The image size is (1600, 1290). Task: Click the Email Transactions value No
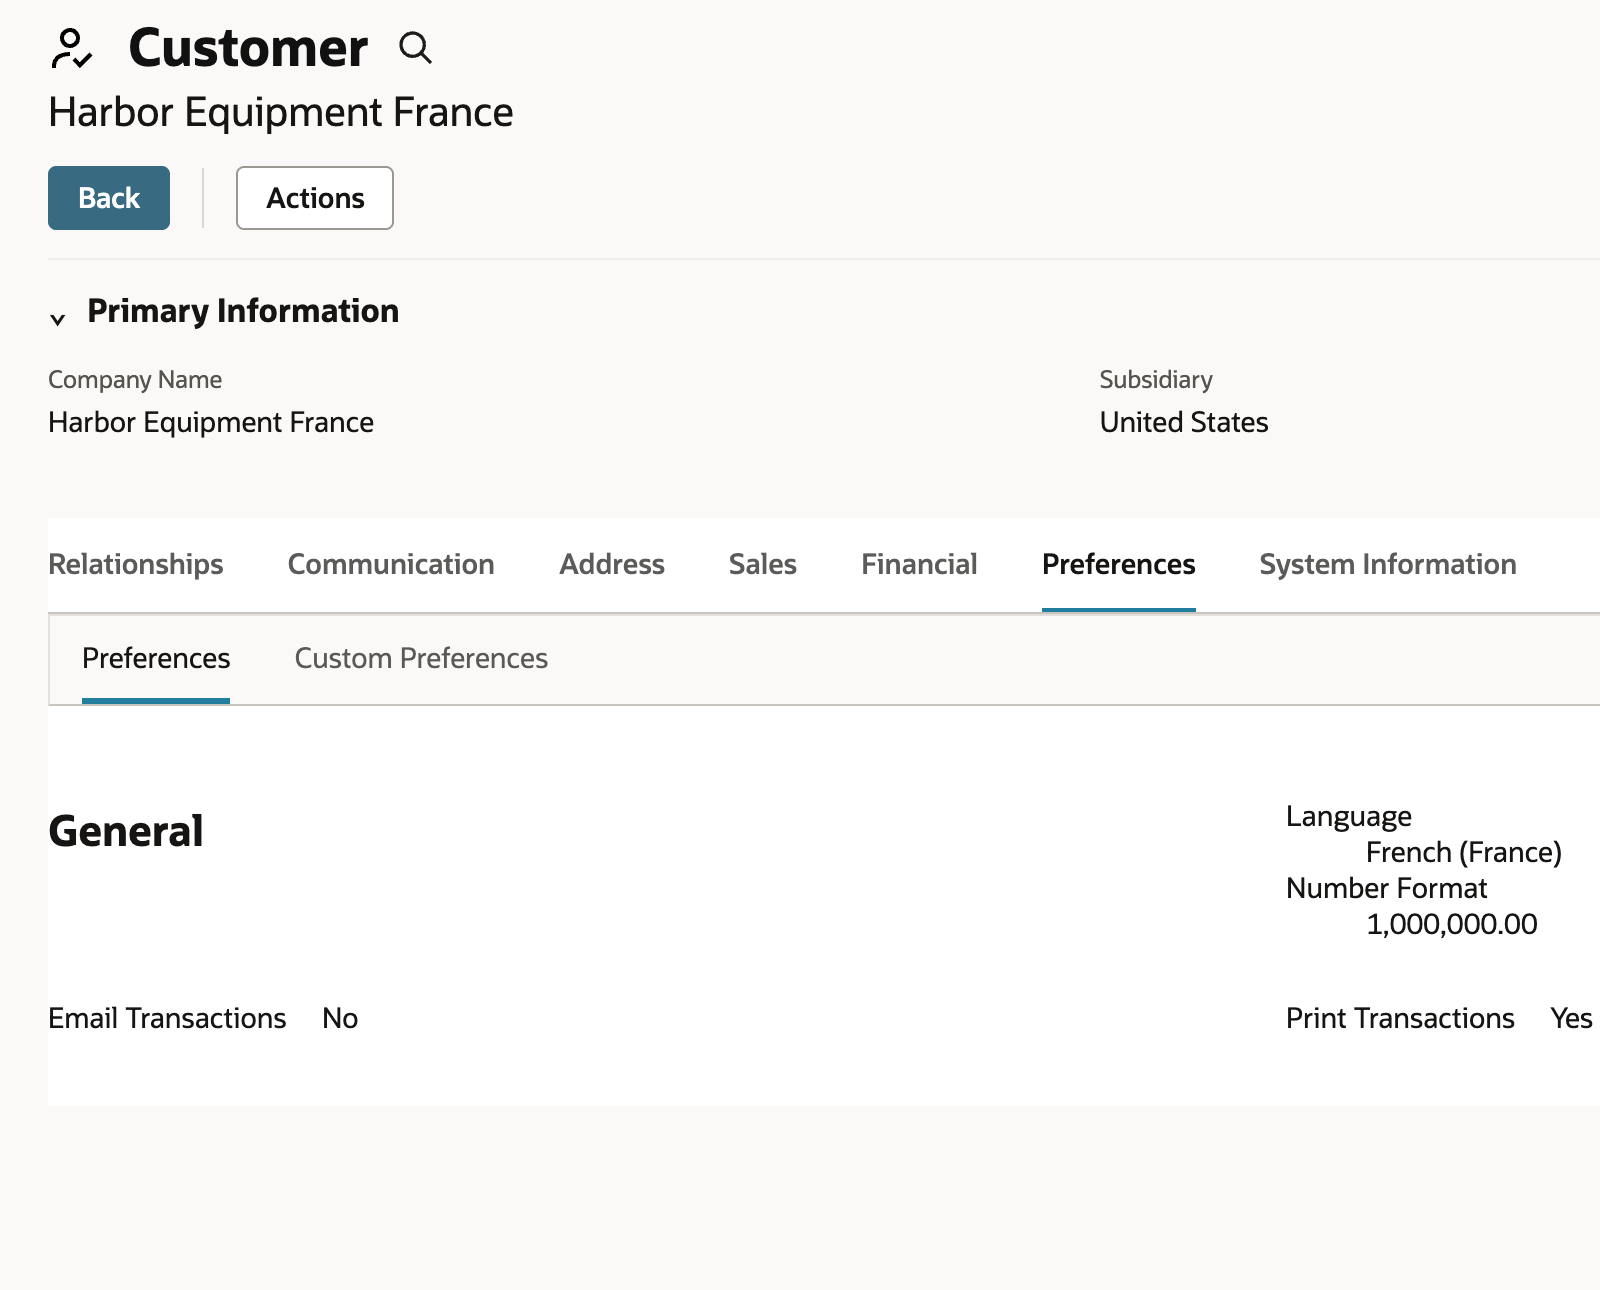(x=340, y=1018)
